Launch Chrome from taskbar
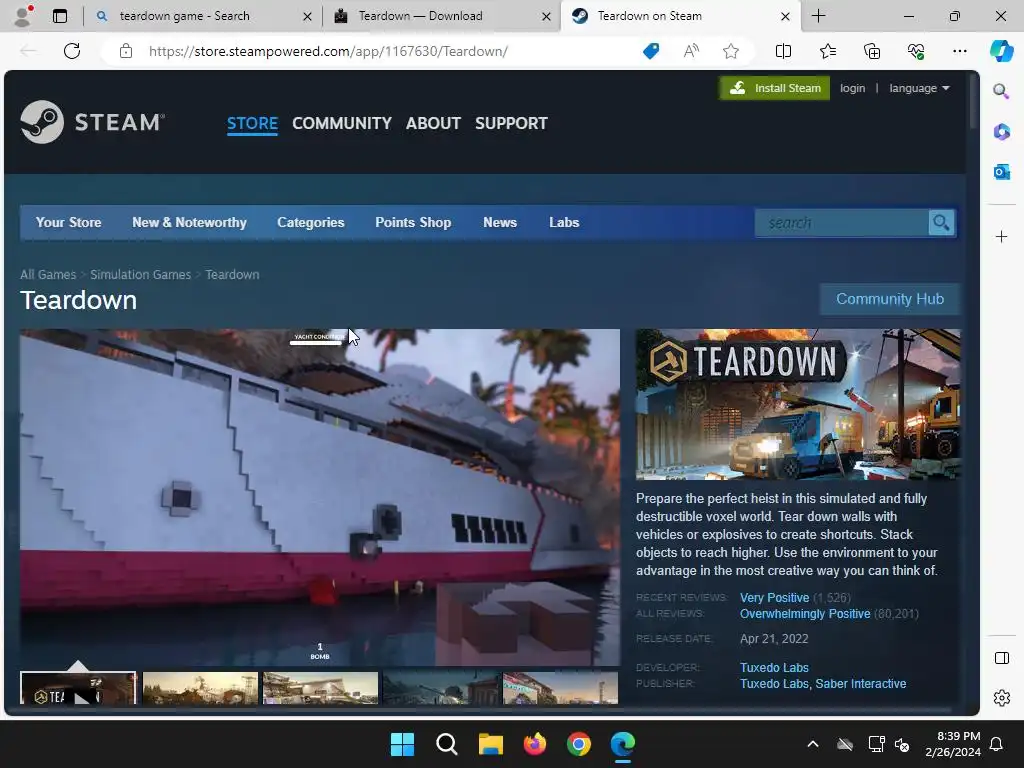This screenshot has width=1024, height=768. point(579,744)
